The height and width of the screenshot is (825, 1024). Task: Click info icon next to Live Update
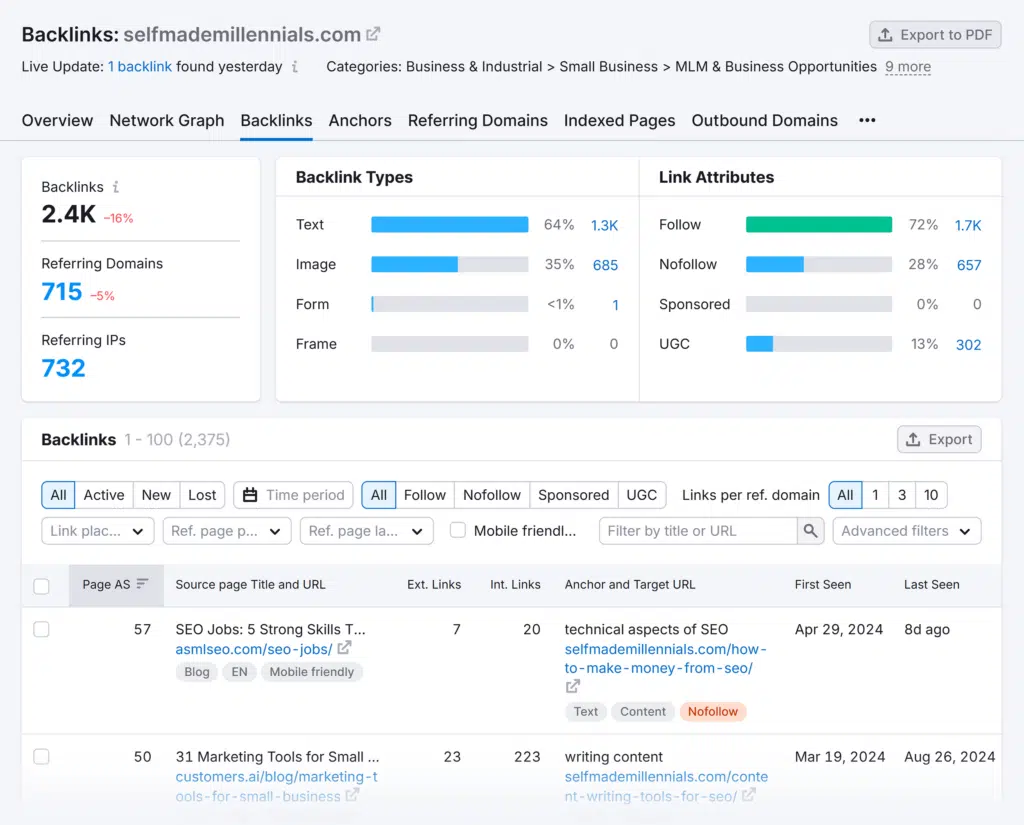[295, 67]
